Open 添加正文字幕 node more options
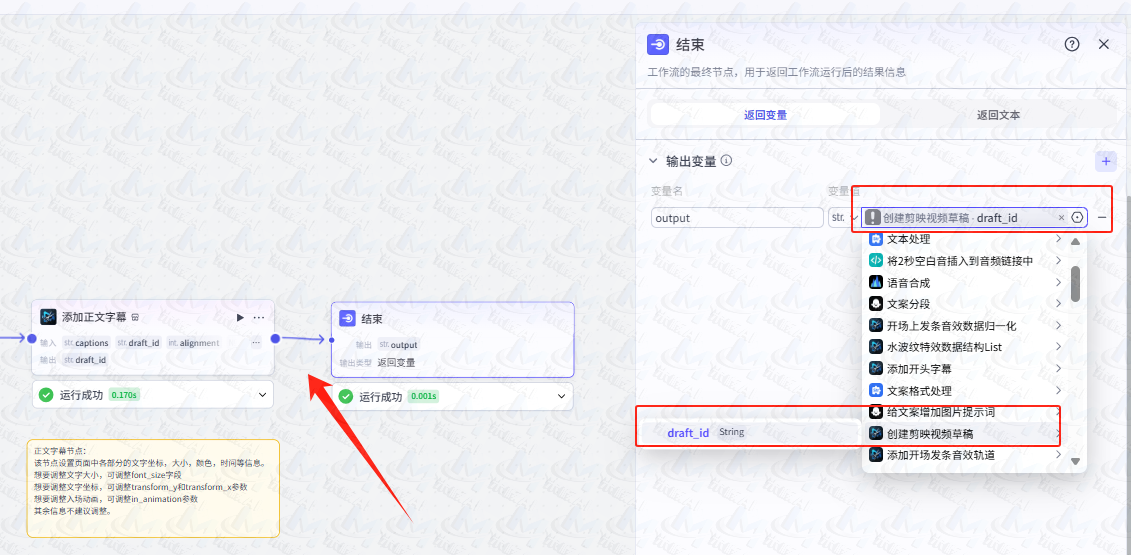Viewport: 1131px width, 555px height. 259,317
